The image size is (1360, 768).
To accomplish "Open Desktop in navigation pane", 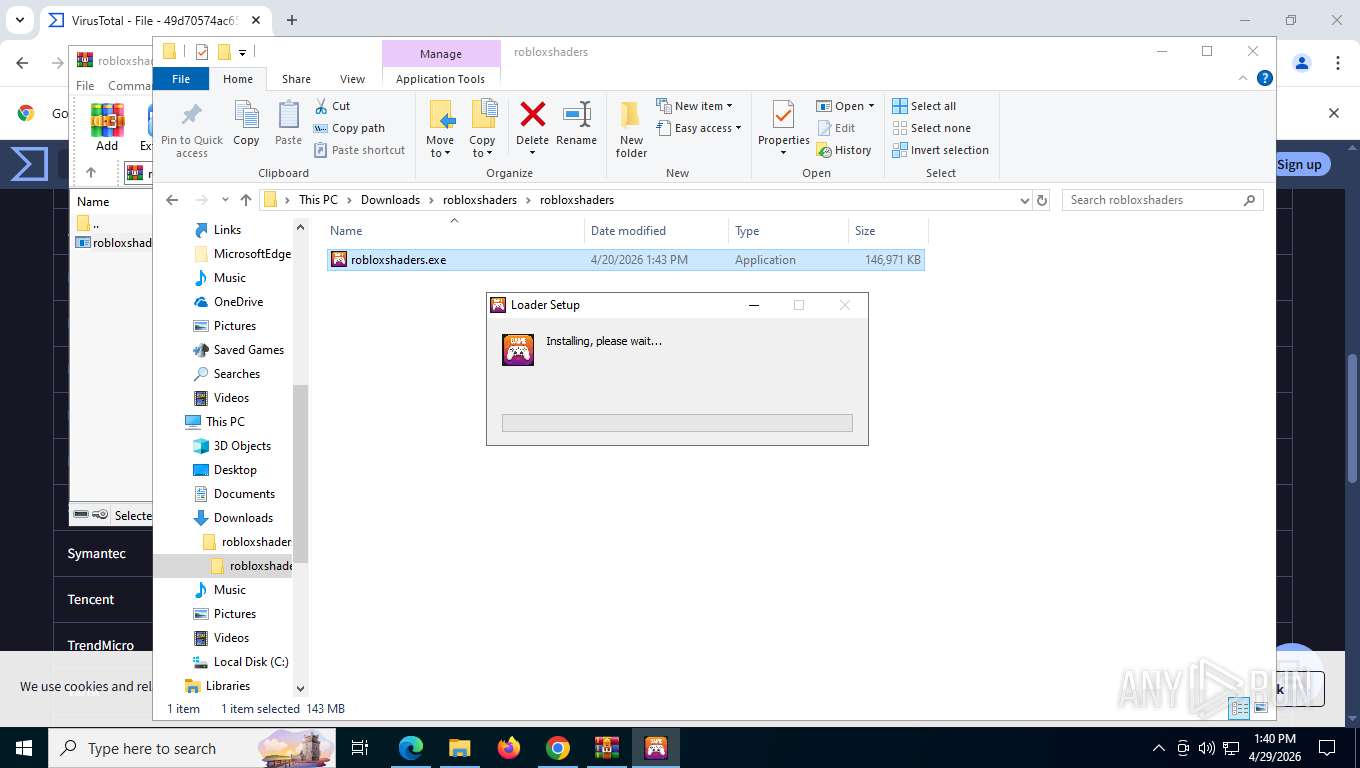I will click(235, 470).
